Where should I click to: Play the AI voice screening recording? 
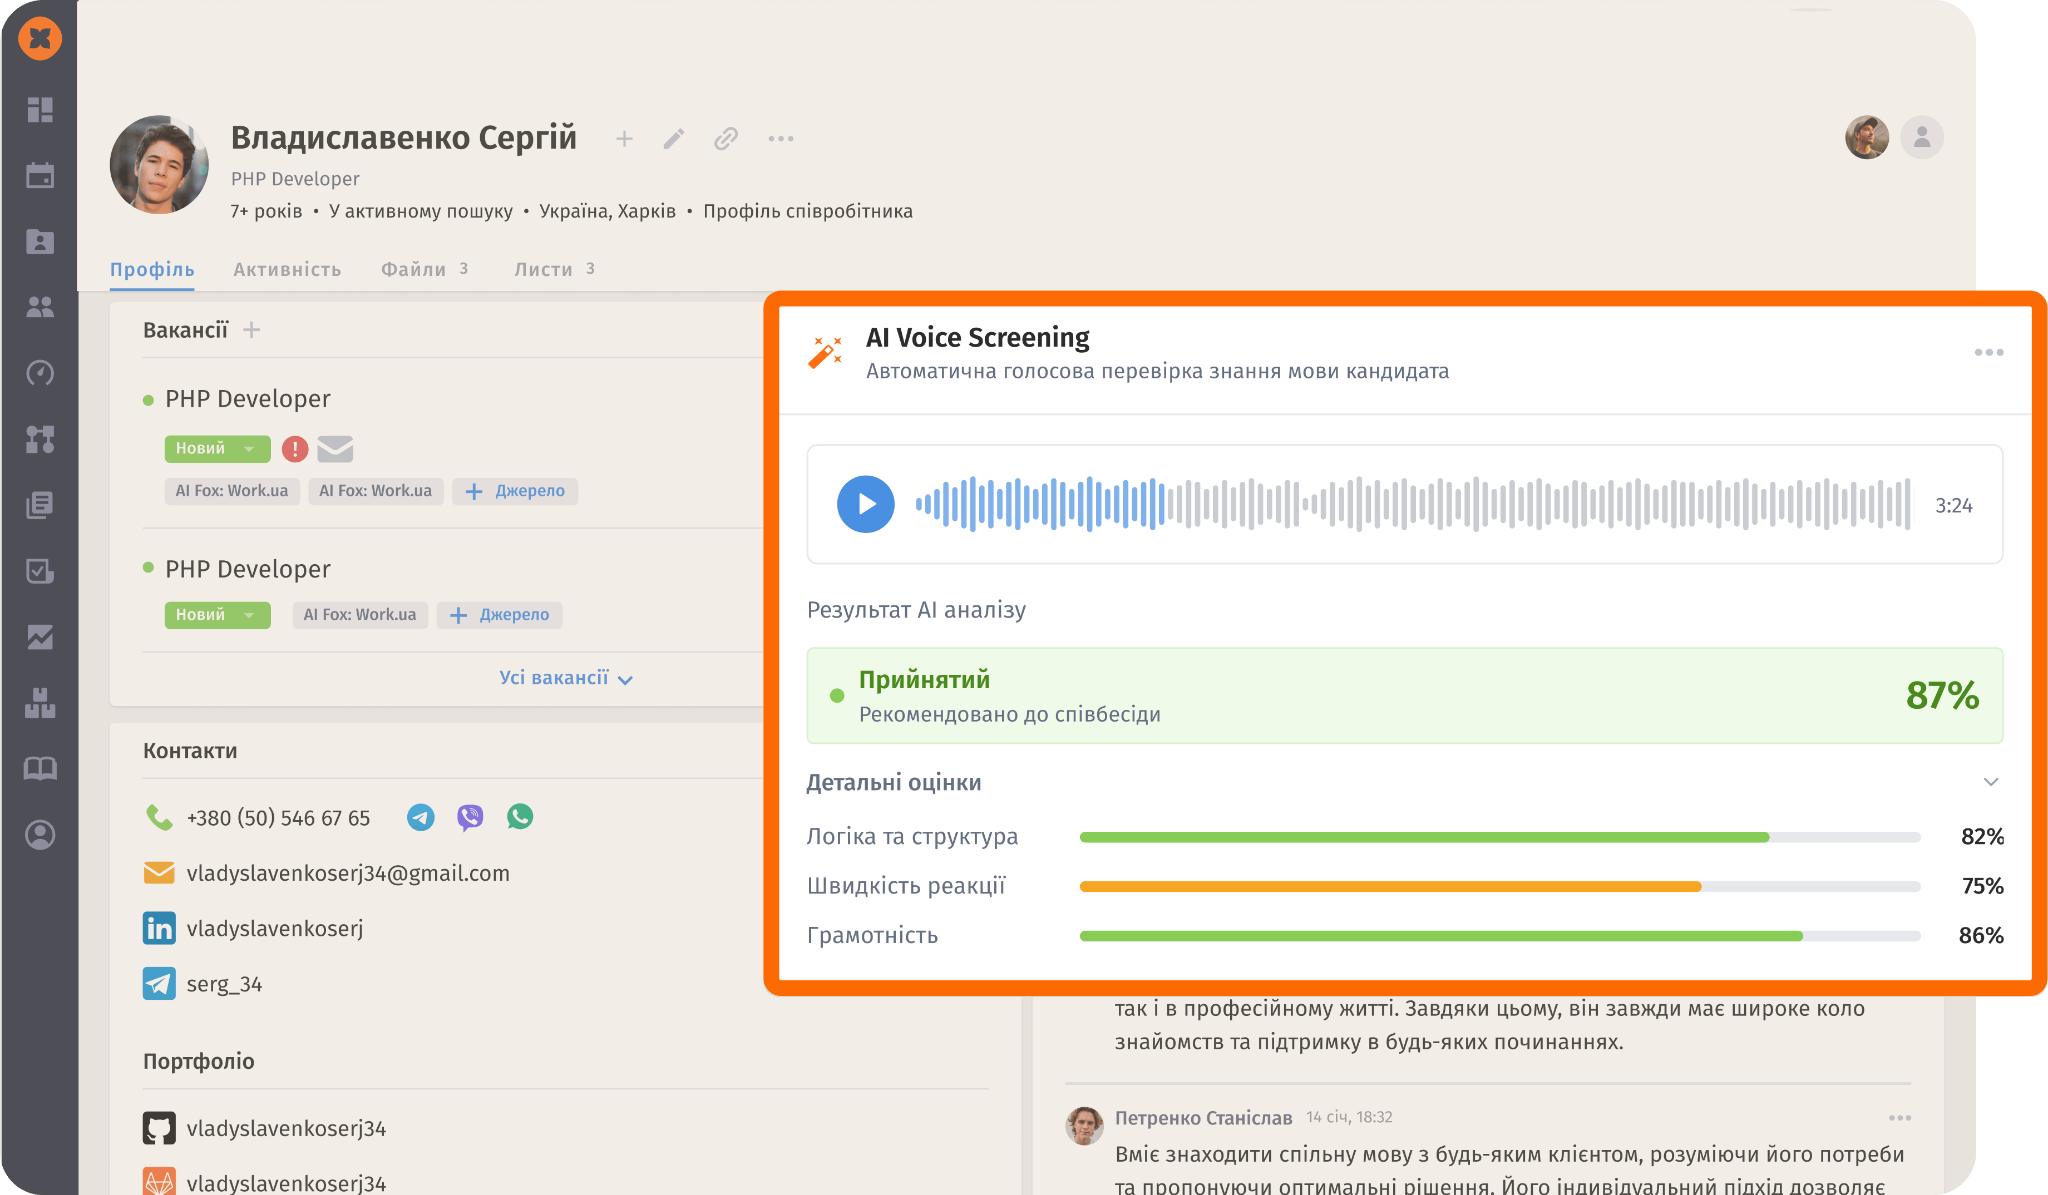tap(865, 504)
